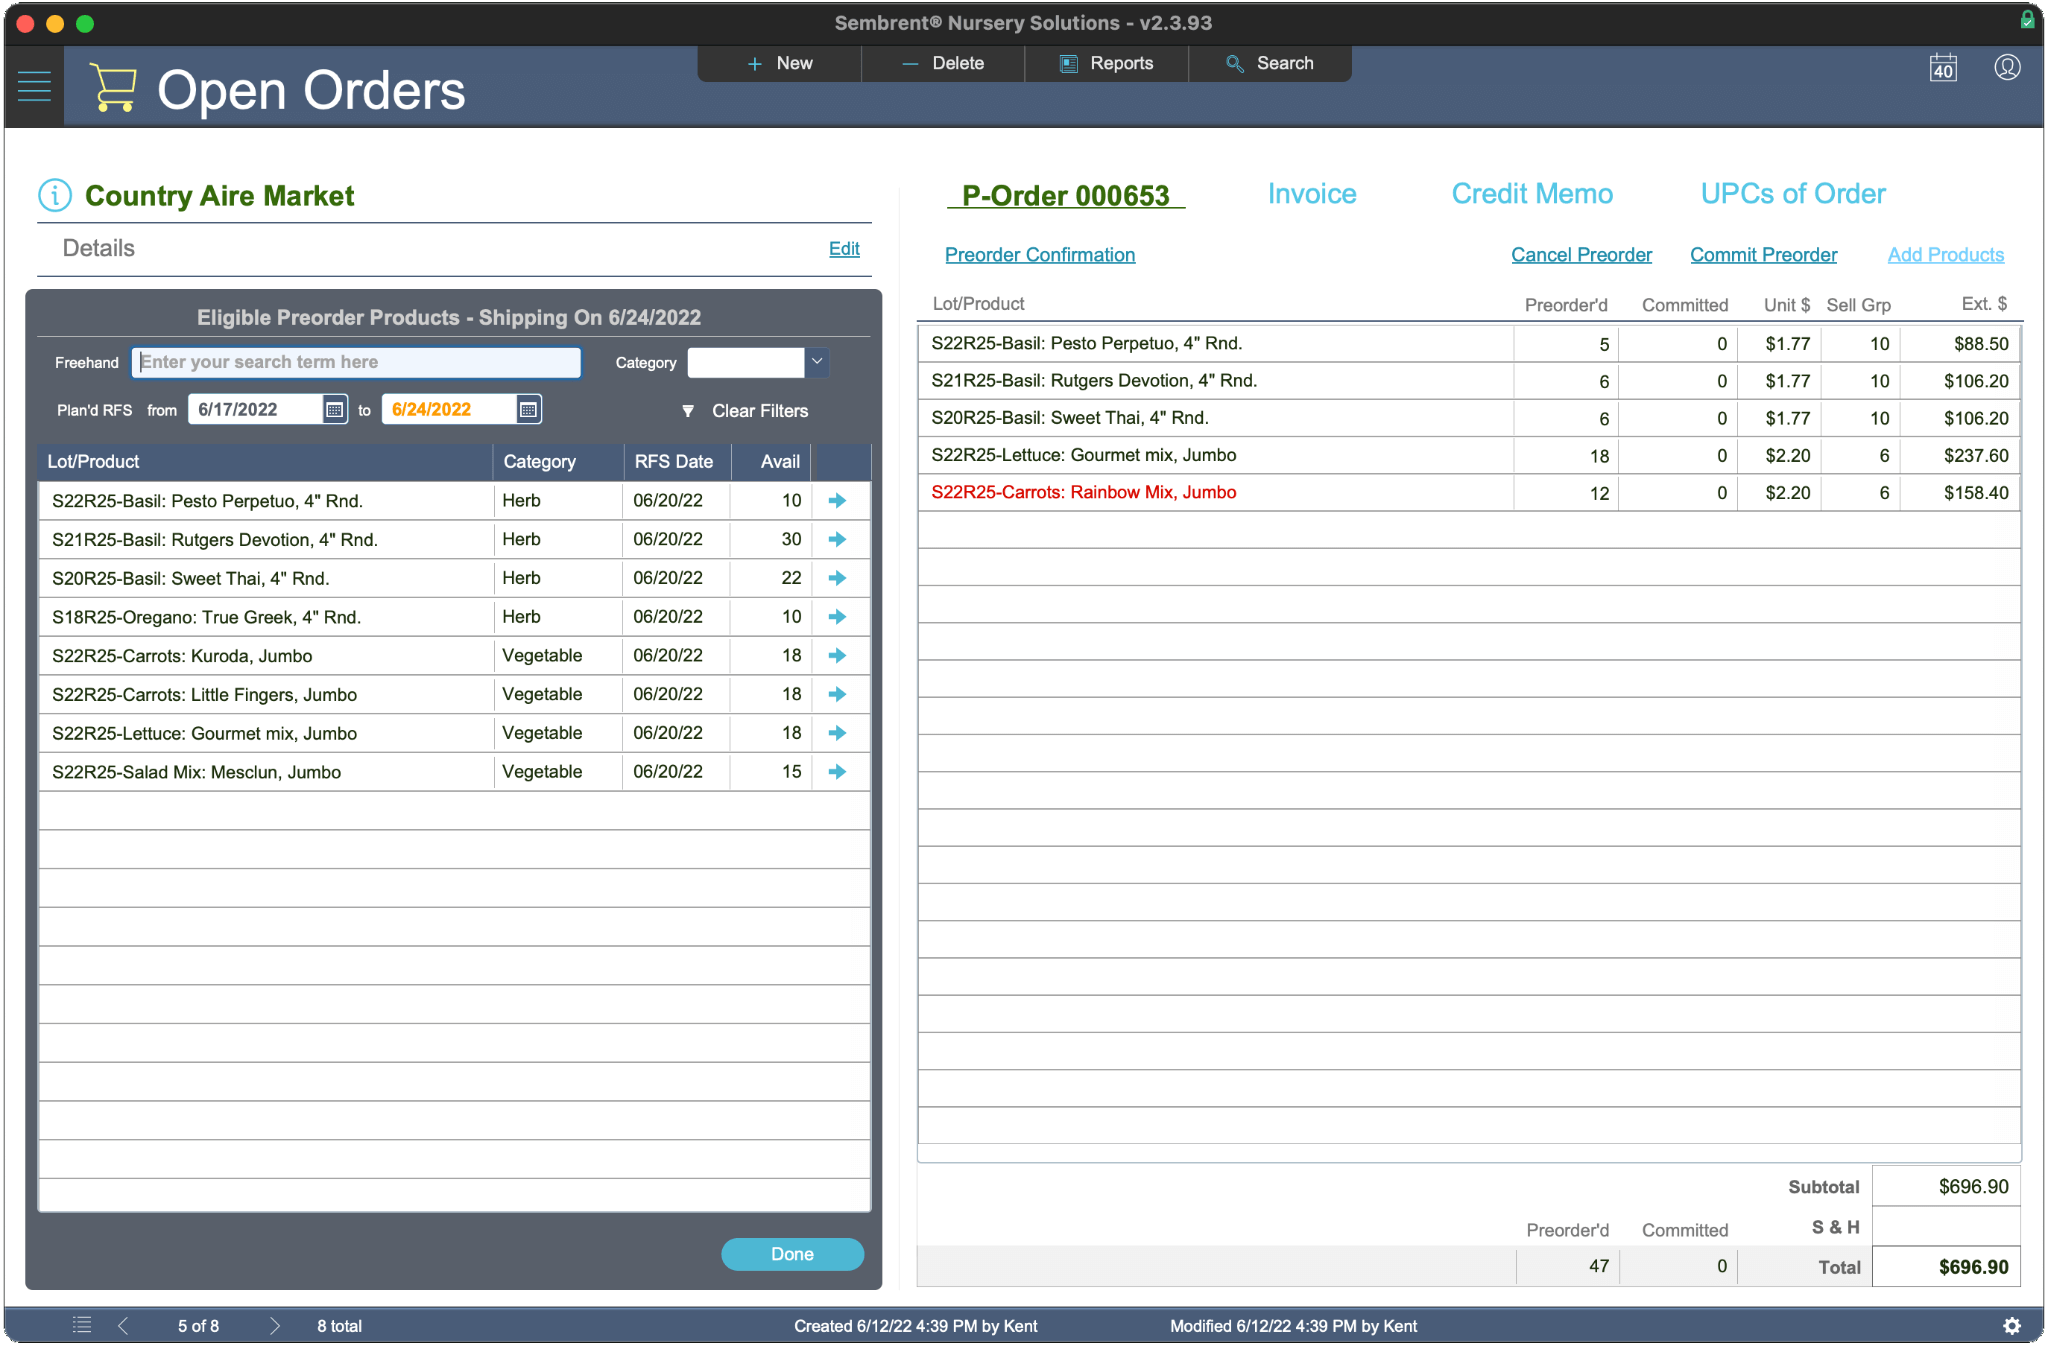Open the 'from' date calendar picker

pos(334,410)
